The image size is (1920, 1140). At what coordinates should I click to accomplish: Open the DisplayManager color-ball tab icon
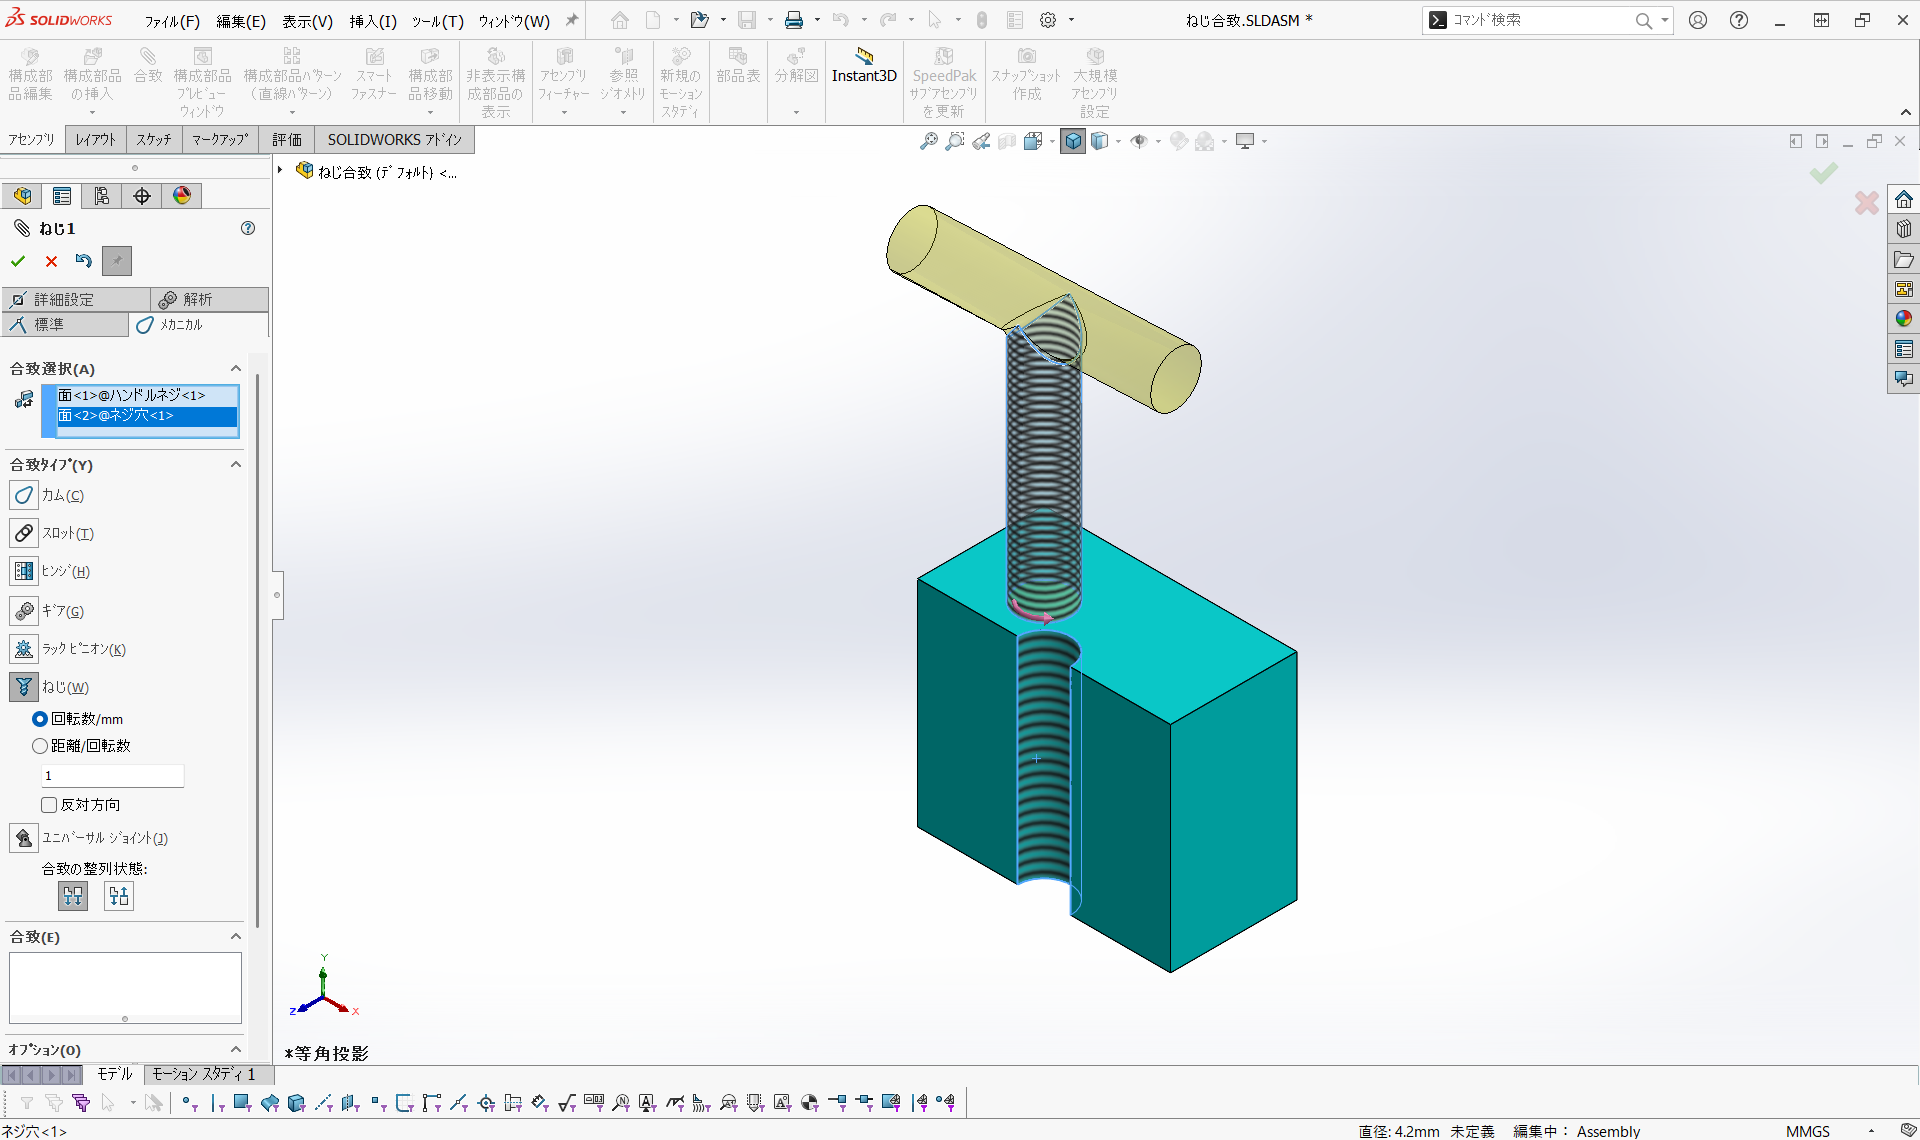pos(182,196)
